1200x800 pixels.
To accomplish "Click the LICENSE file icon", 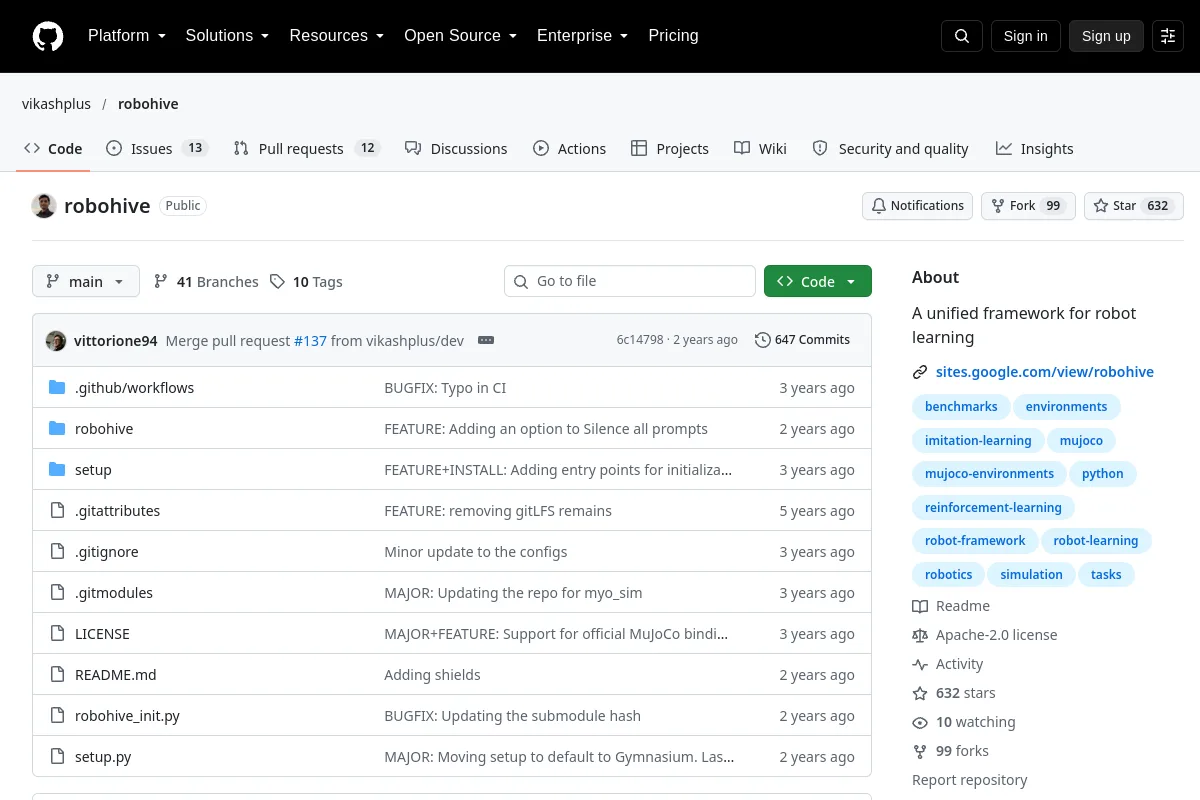I will [57, 633].
